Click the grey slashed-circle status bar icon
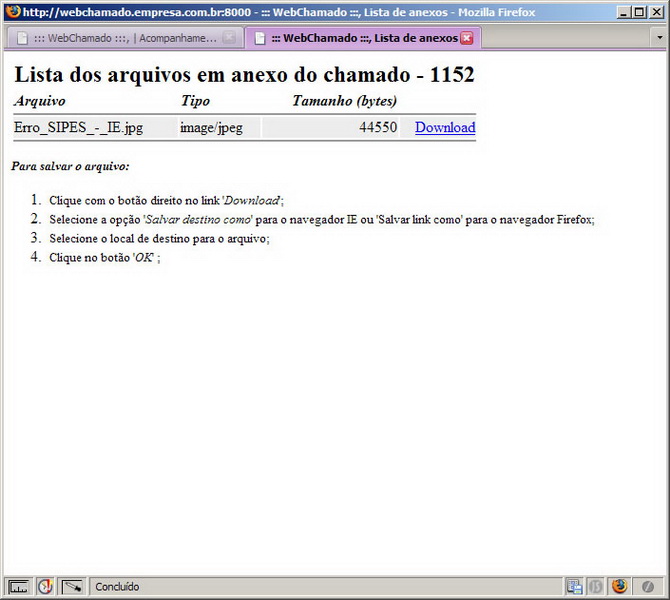Viewport: 670px width, 600px height. click(x=648, y=587)
